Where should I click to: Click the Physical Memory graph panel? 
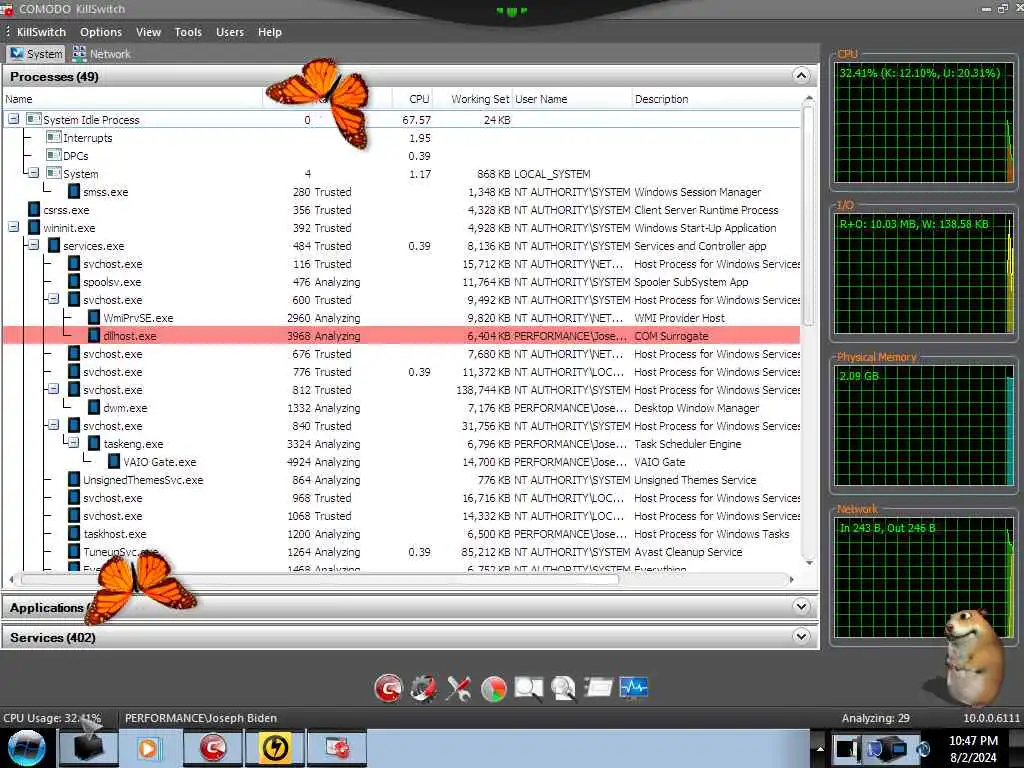923,426
